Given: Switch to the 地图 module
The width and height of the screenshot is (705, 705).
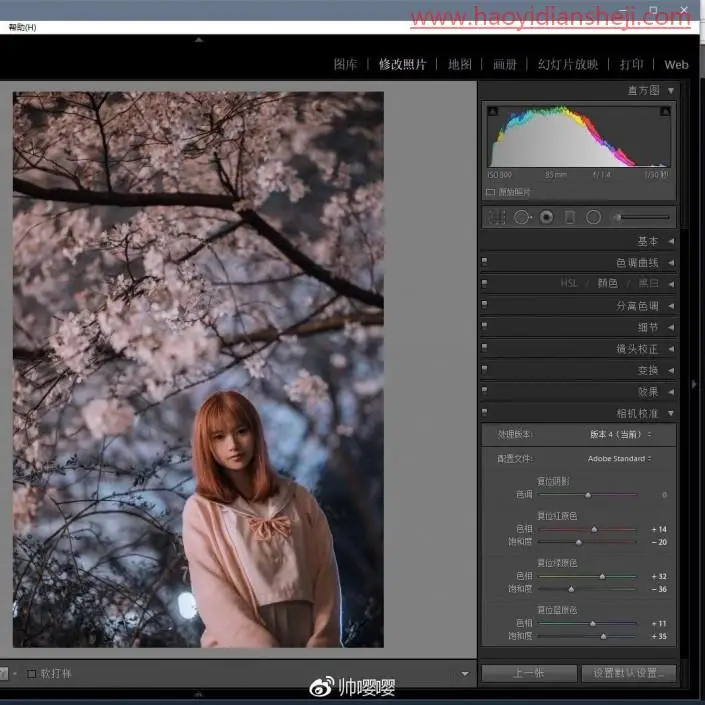Looking at the screenshot, I should click(x=460, y=64).
